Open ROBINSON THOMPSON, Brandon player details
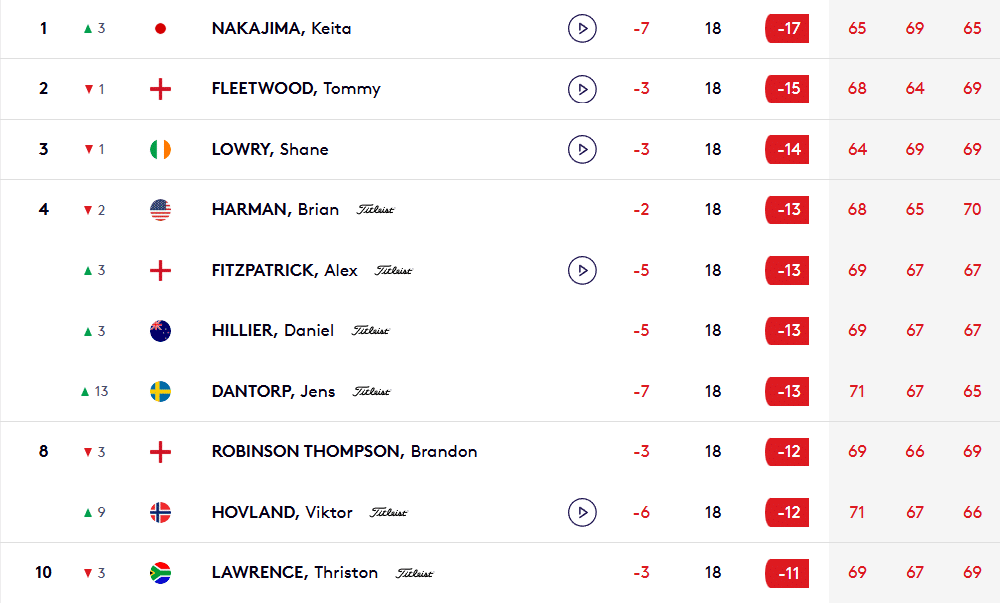Viewport: 1000px width, 603px height. pyautogui.click(x=344, y=452)
